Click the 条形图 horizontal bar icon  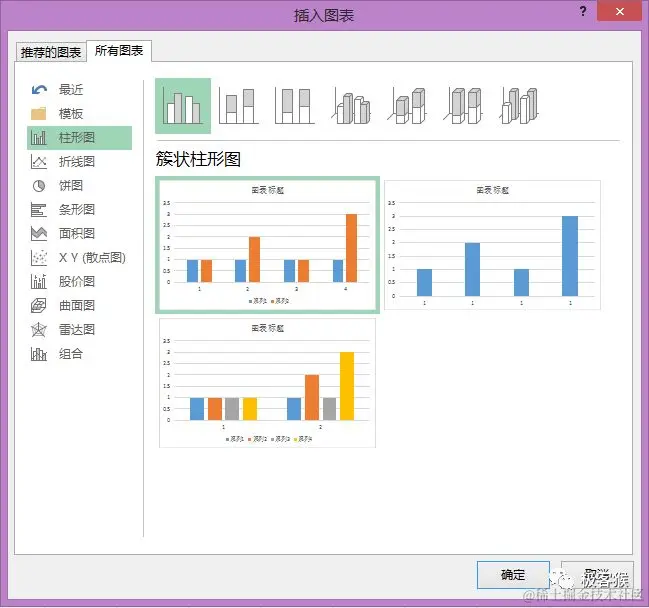click(38, 210)
